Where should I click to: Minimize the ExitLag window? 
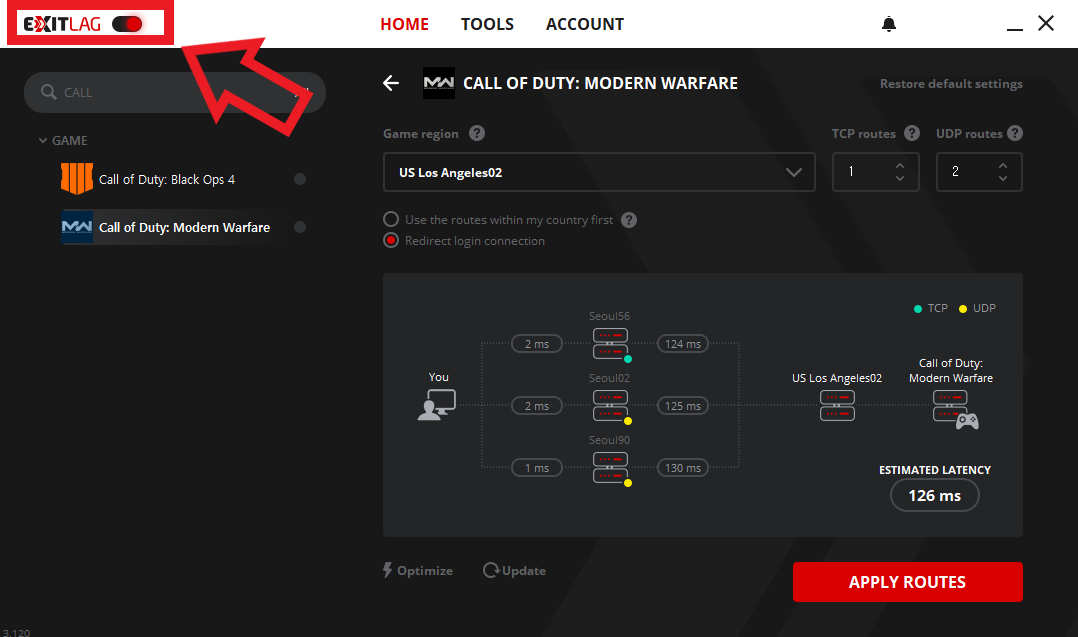(x=1015, y=29)
